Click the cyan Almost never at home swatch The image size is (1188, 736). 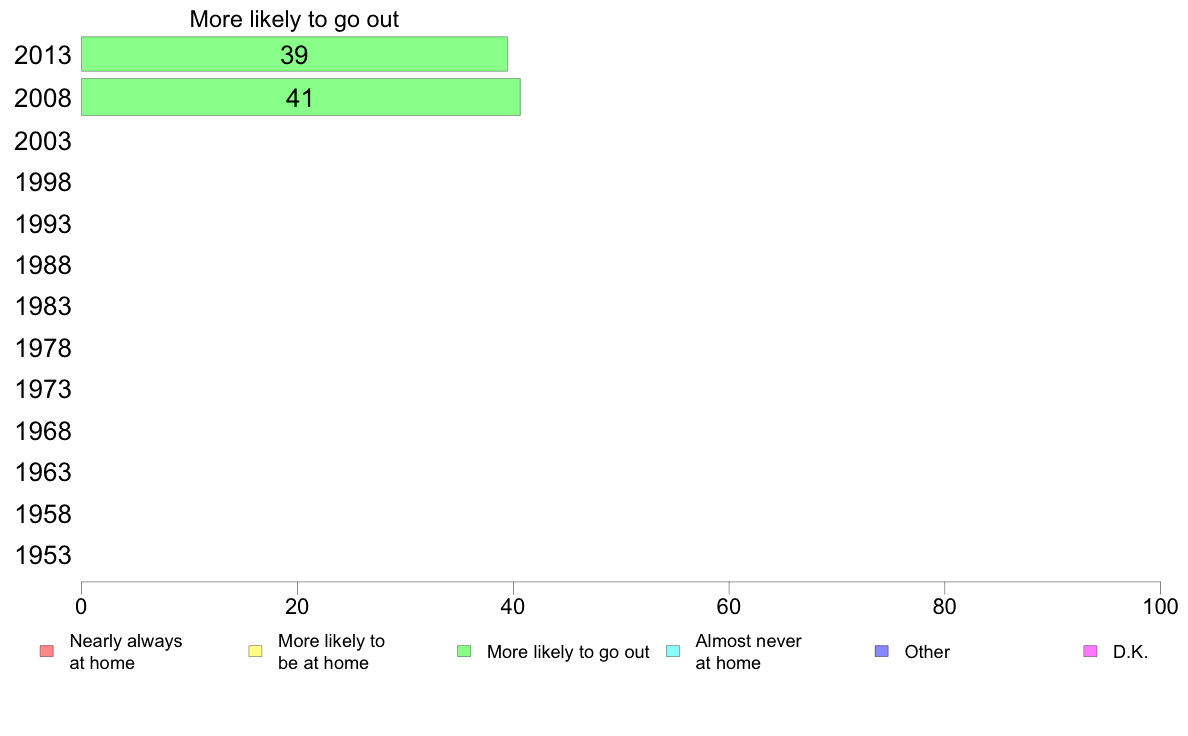[673, 651]
